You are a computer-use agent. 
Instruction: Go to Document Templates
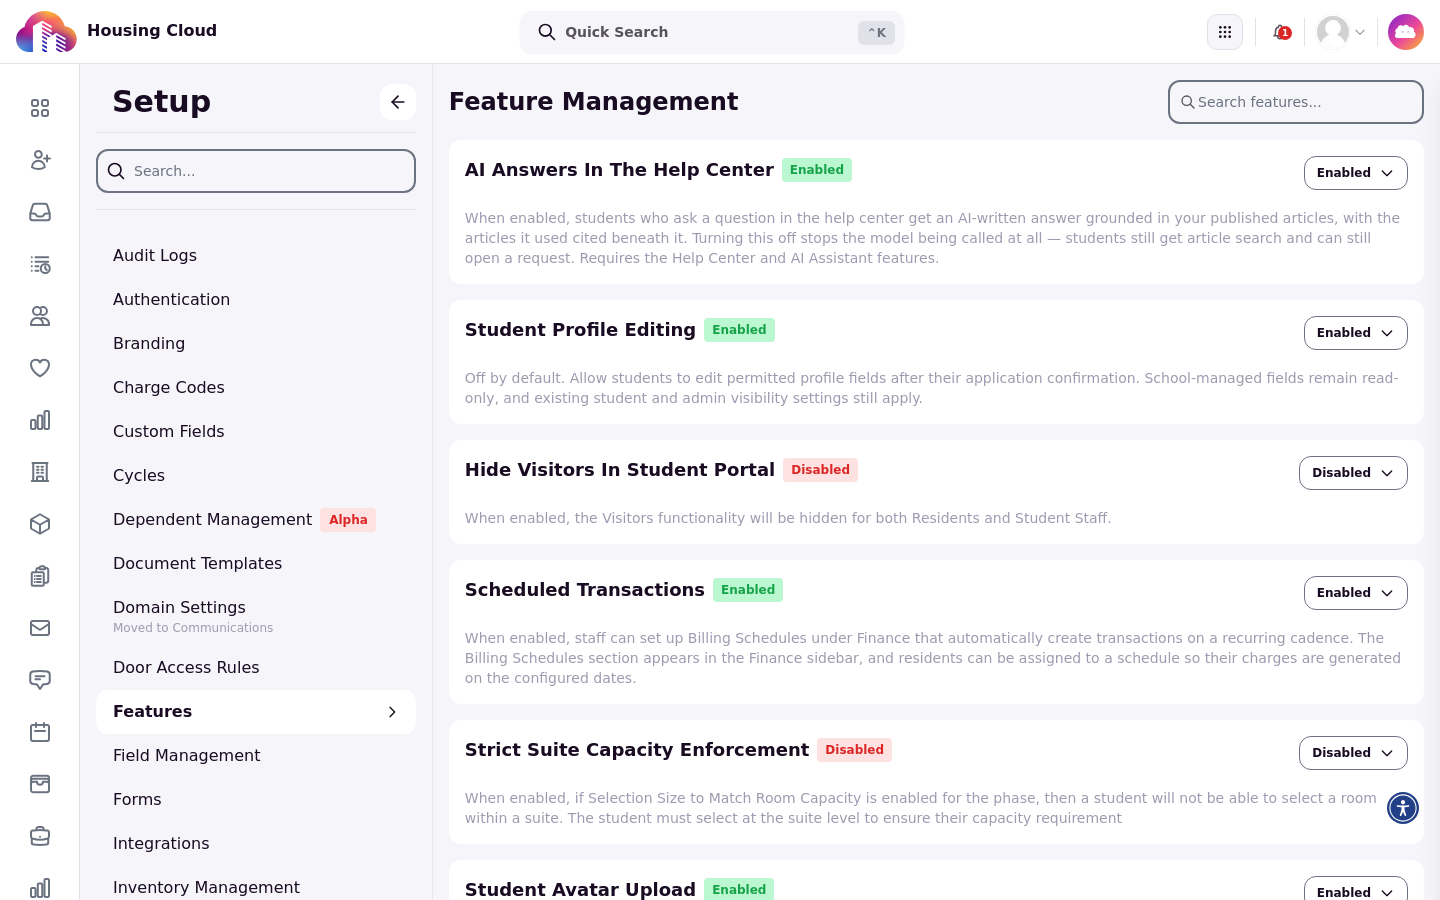197,564
